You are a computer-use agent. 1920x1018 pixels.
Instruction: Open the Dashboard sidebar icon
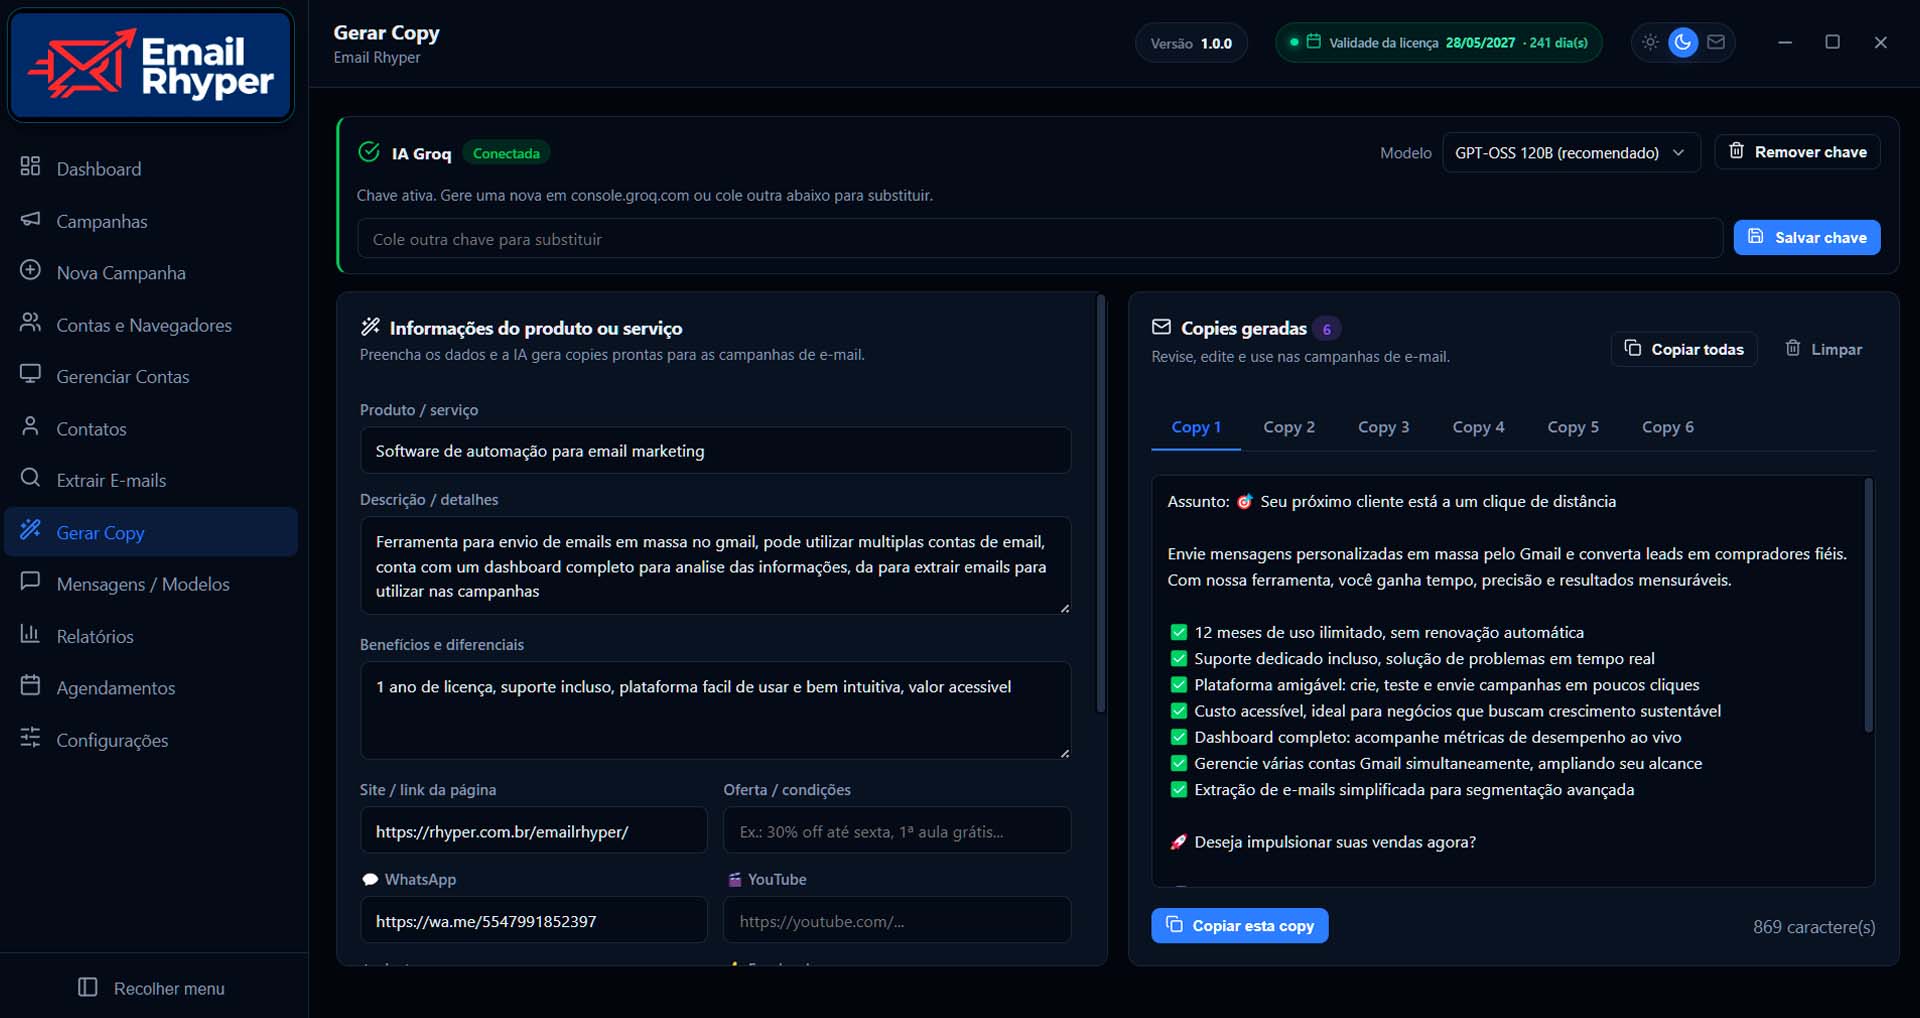30,166
